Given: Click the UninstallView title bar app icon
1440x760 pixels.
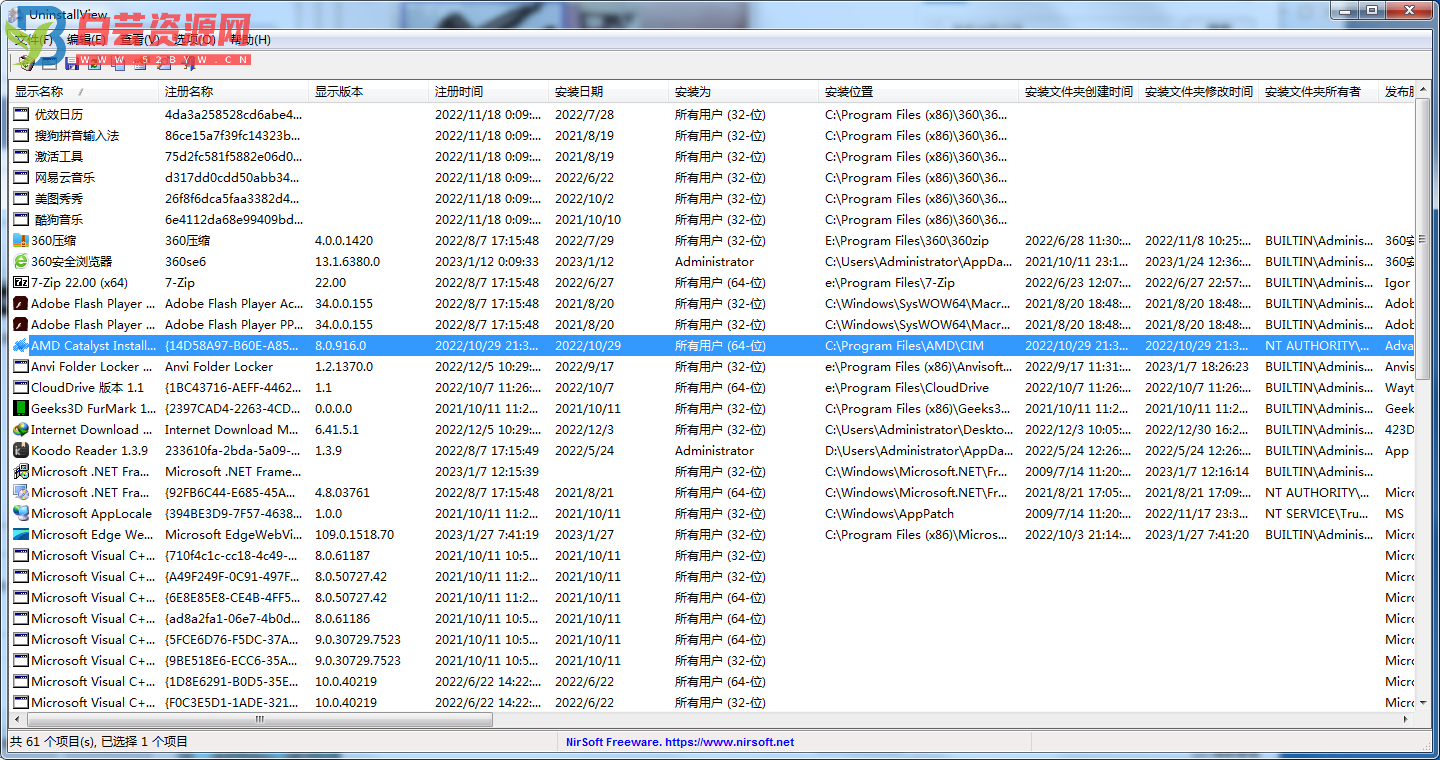Looking at the screenshot, I should click(x=14, y=15).
